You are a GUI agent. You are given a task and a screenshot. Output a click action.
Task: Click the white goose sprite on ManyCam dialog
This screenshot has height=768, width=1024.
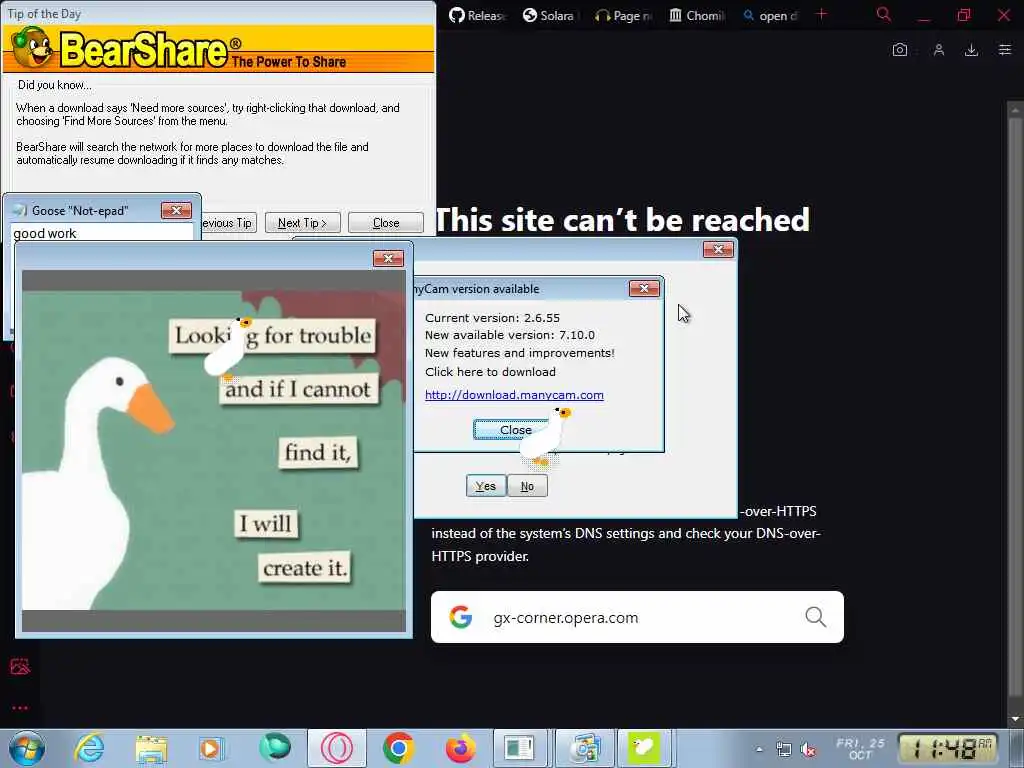point(547,437)
